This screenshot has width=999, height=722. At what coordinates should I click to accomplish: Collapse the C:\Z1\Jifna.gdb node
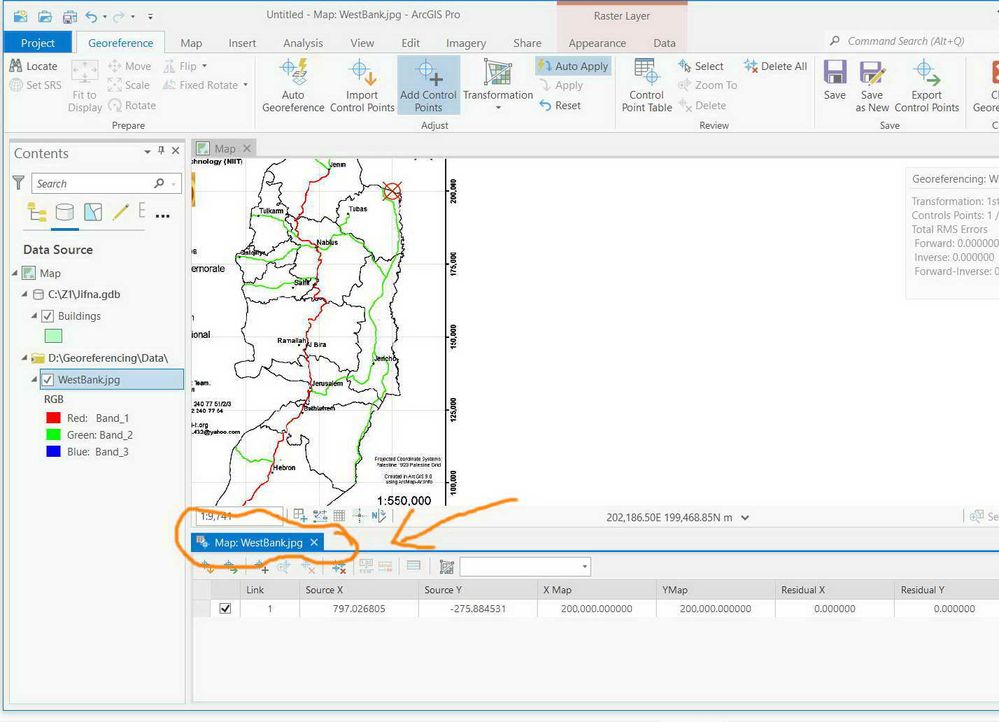coord(24,294)
